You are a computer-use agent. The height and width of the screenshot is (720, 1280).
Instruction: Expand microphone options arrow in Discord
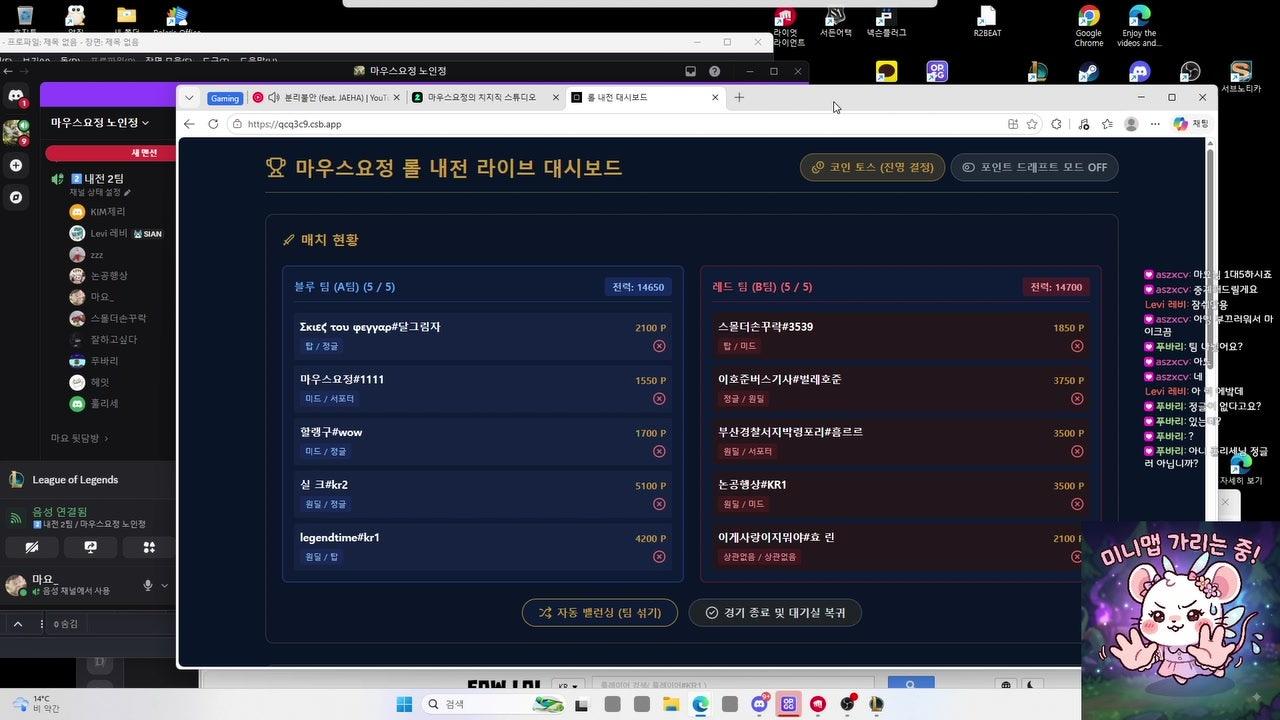point(165,585)
